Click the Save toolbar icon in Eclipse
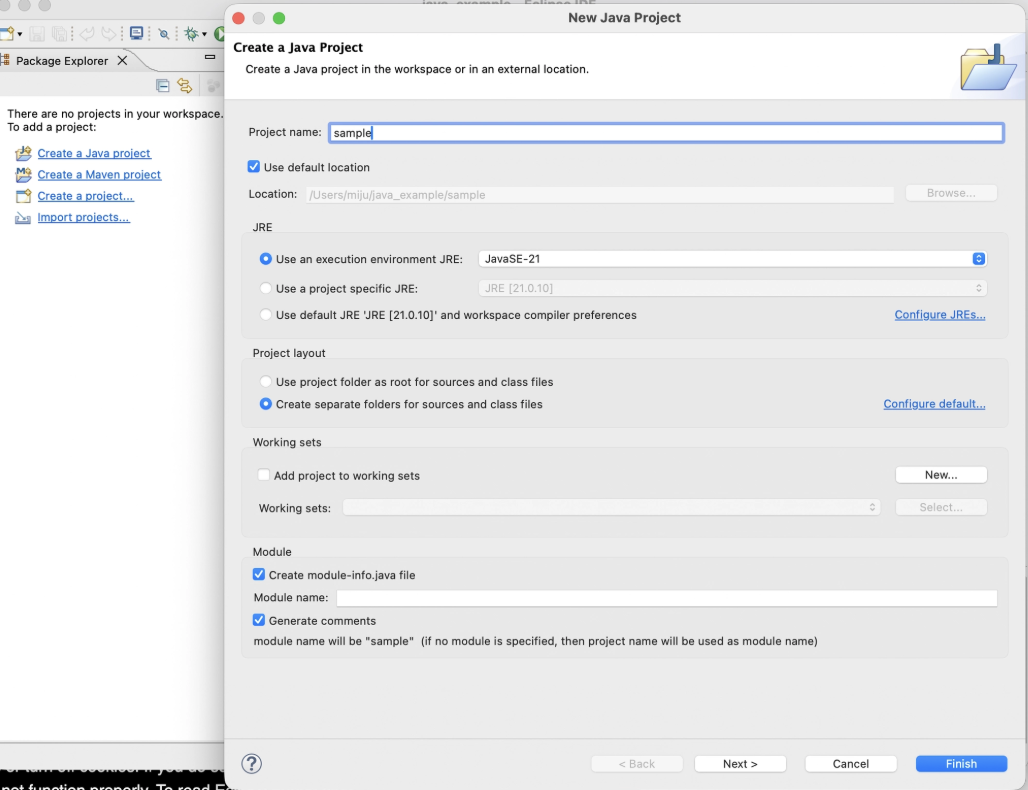Screen dimensions: 1028x790 (x=37, y=33)
